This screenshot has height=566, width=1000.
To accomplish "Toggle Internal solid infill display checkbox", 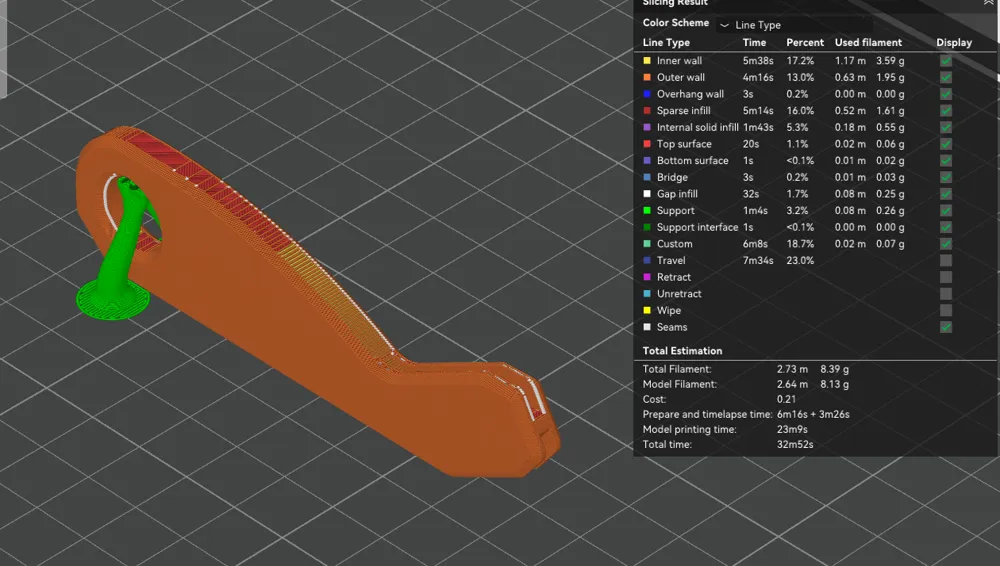I will 946,128.
